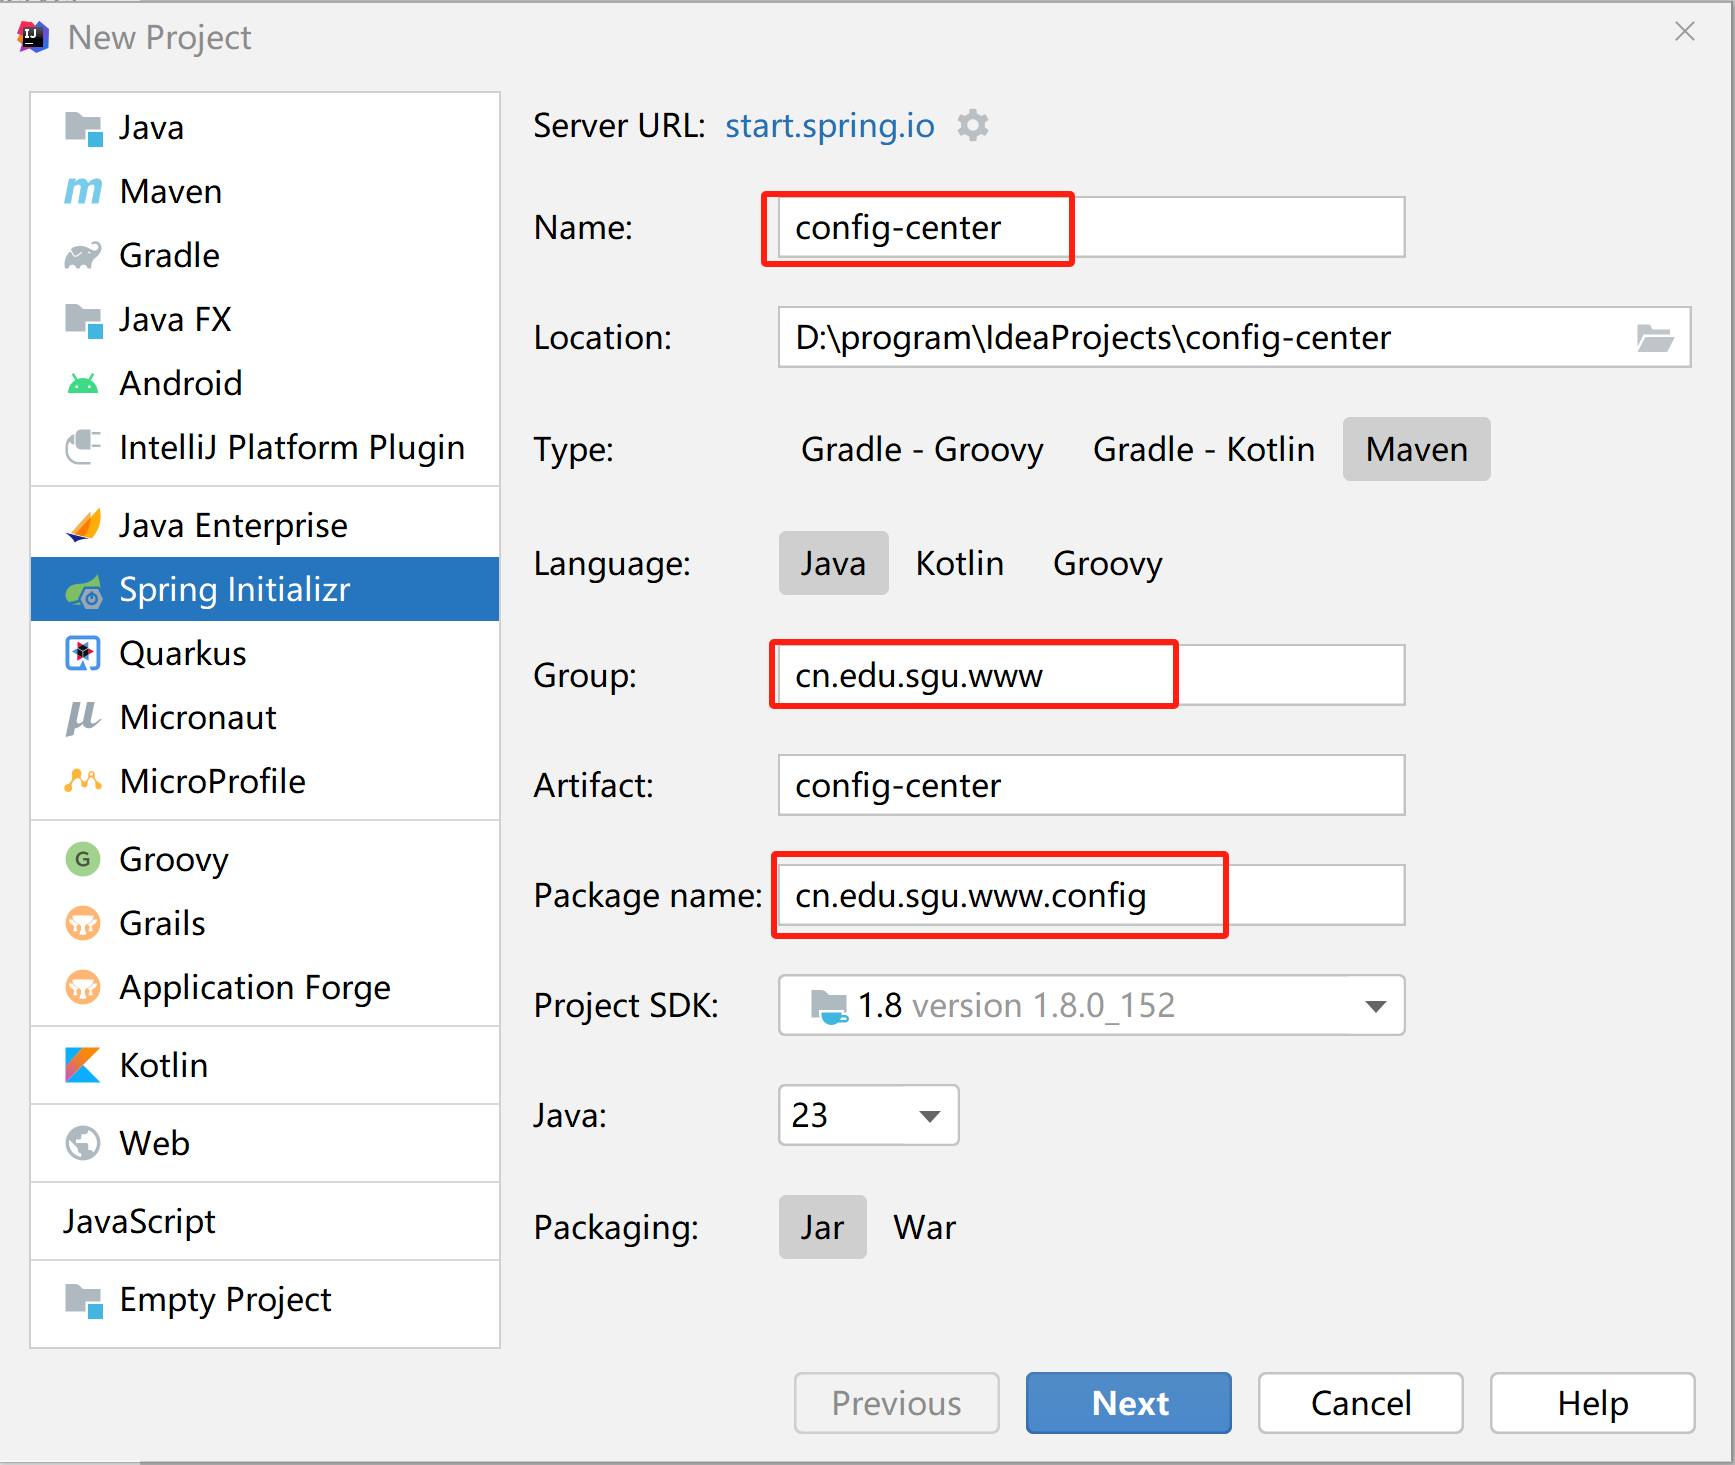Click the MicroProfile icon

click(83, 781)
